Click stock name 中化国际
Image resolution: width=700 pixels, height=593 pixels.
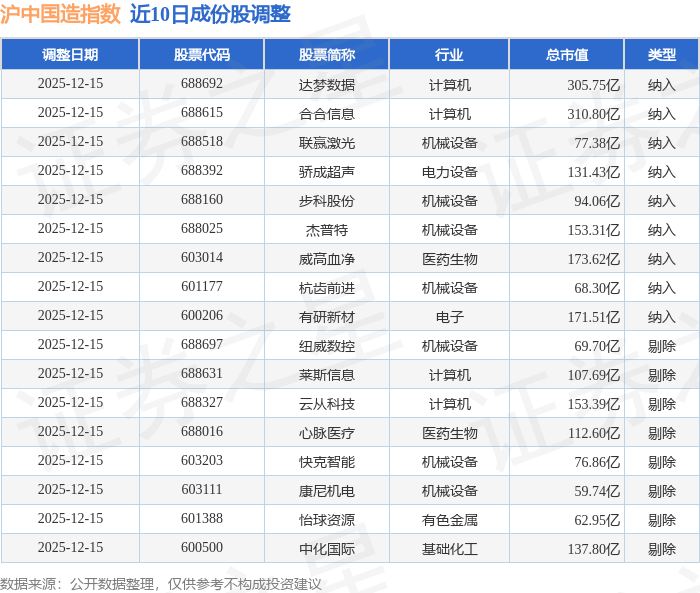click(x=327, y=549)
